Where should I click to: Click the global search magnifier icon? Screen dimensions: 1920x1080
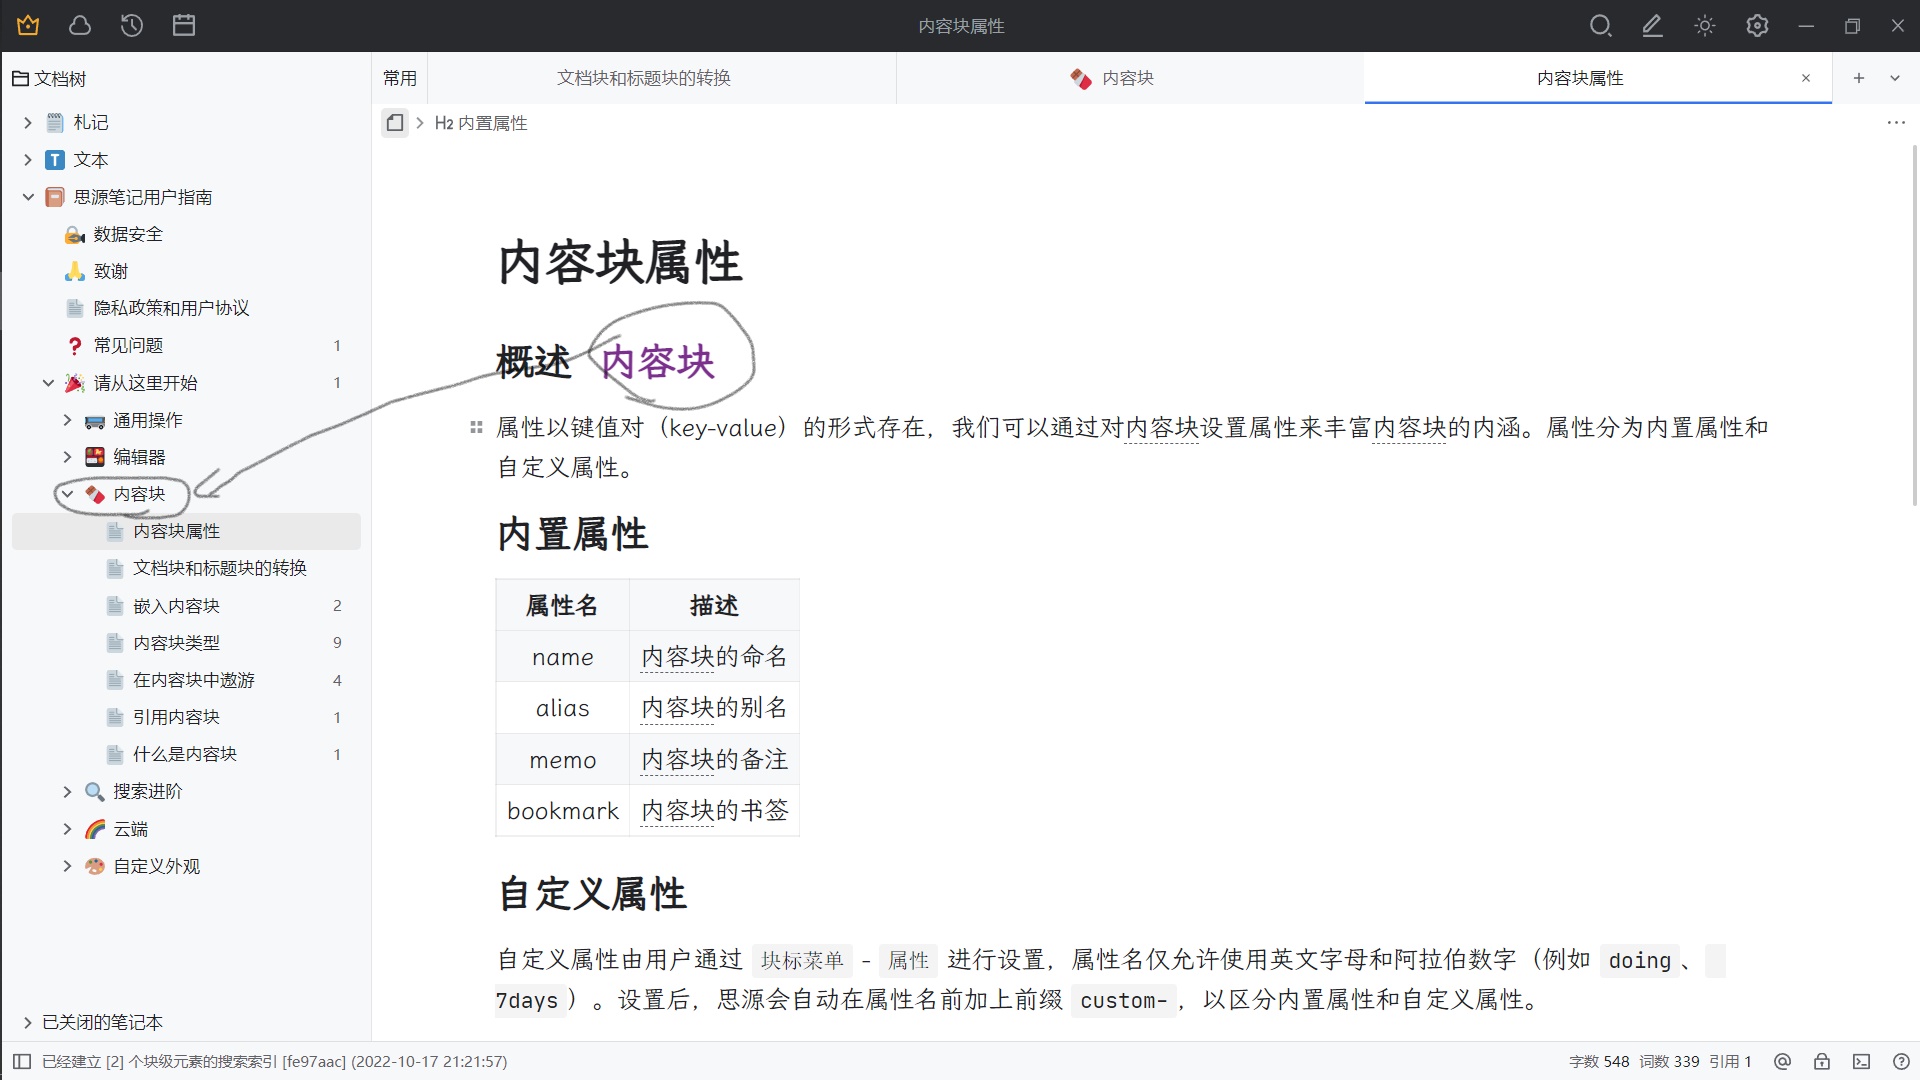pyautogui.click(x=1600, y=26)
